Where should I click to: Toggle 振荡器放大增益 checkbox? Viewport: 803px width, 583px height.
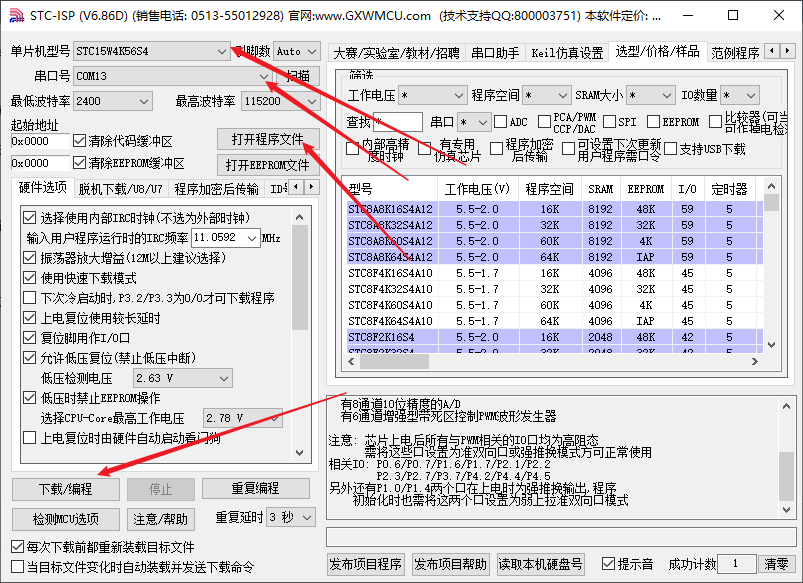point(30,258)
